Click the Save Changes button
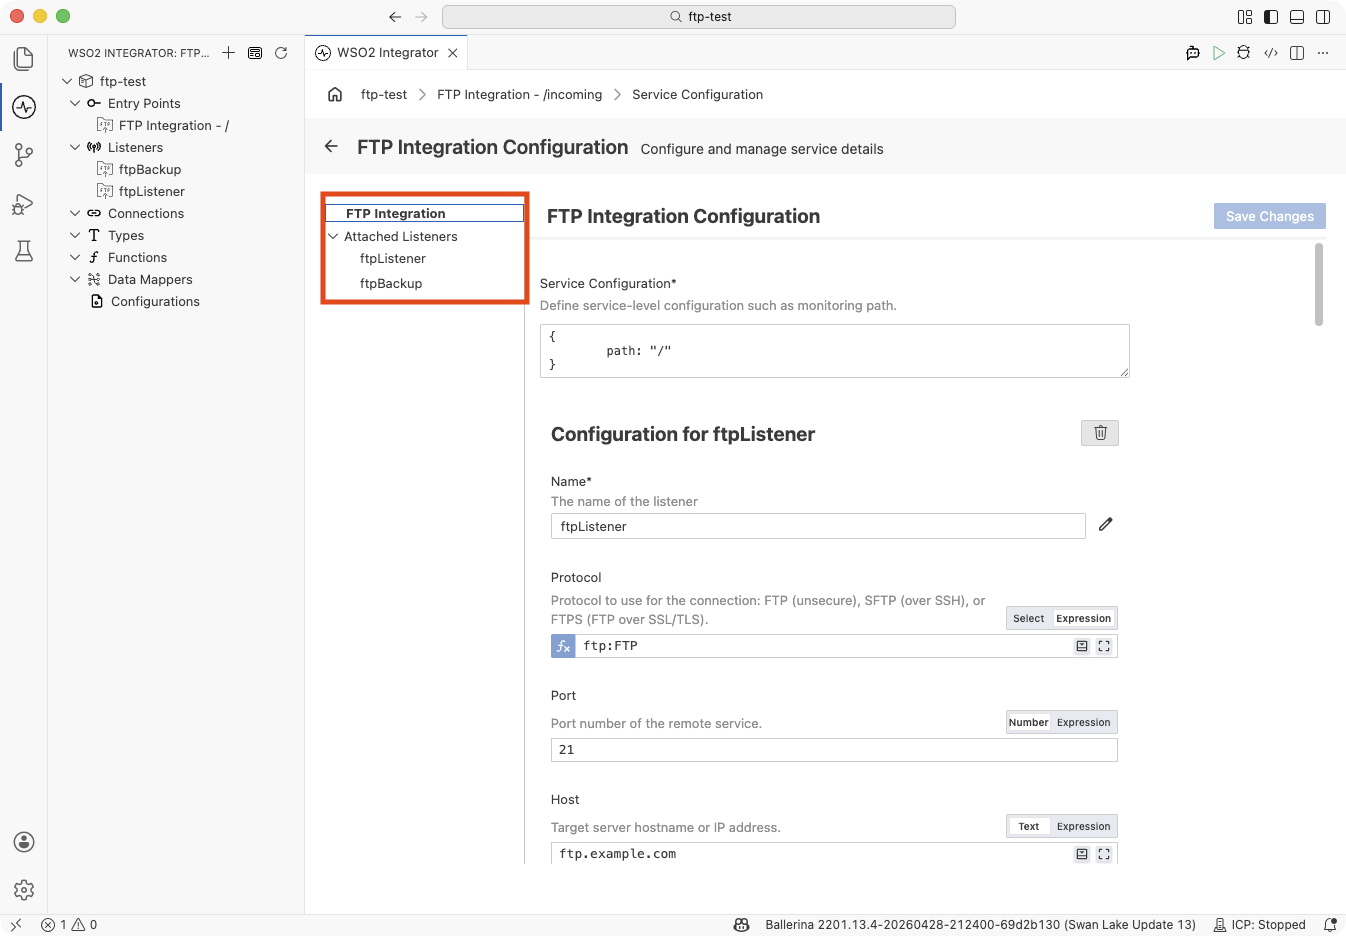This screenshot has height=936, width=1346. (1269, 216)
